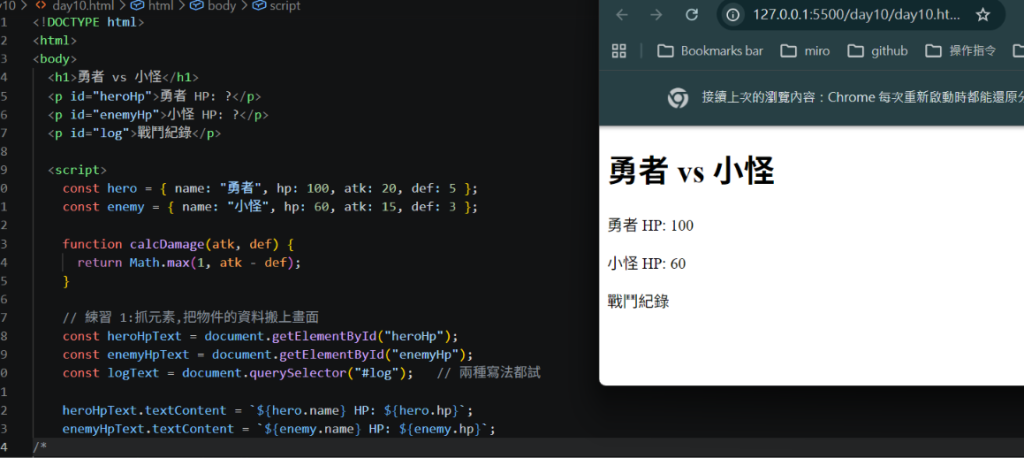Click the 戰鬥紀錄 text on the webpage
The height and width of the screenshot is (458, 1024).
pos(638,302)
